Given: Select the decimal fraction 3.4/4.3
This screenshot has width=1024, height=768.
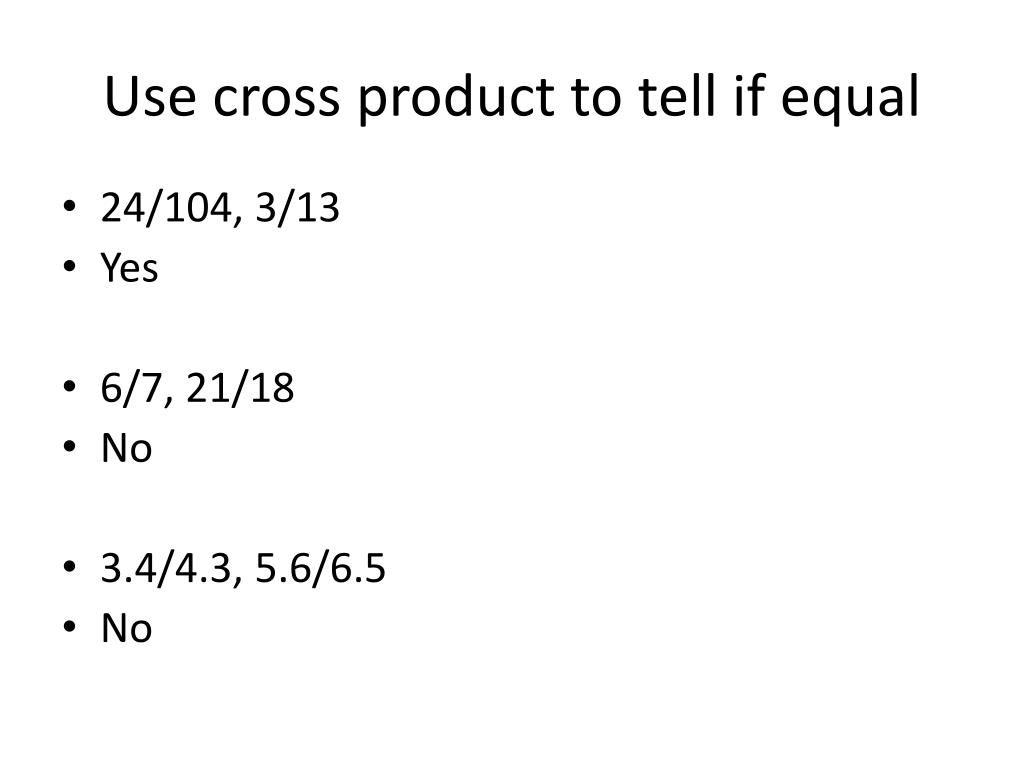Looking at the screenshot, I should click(167, 568).
